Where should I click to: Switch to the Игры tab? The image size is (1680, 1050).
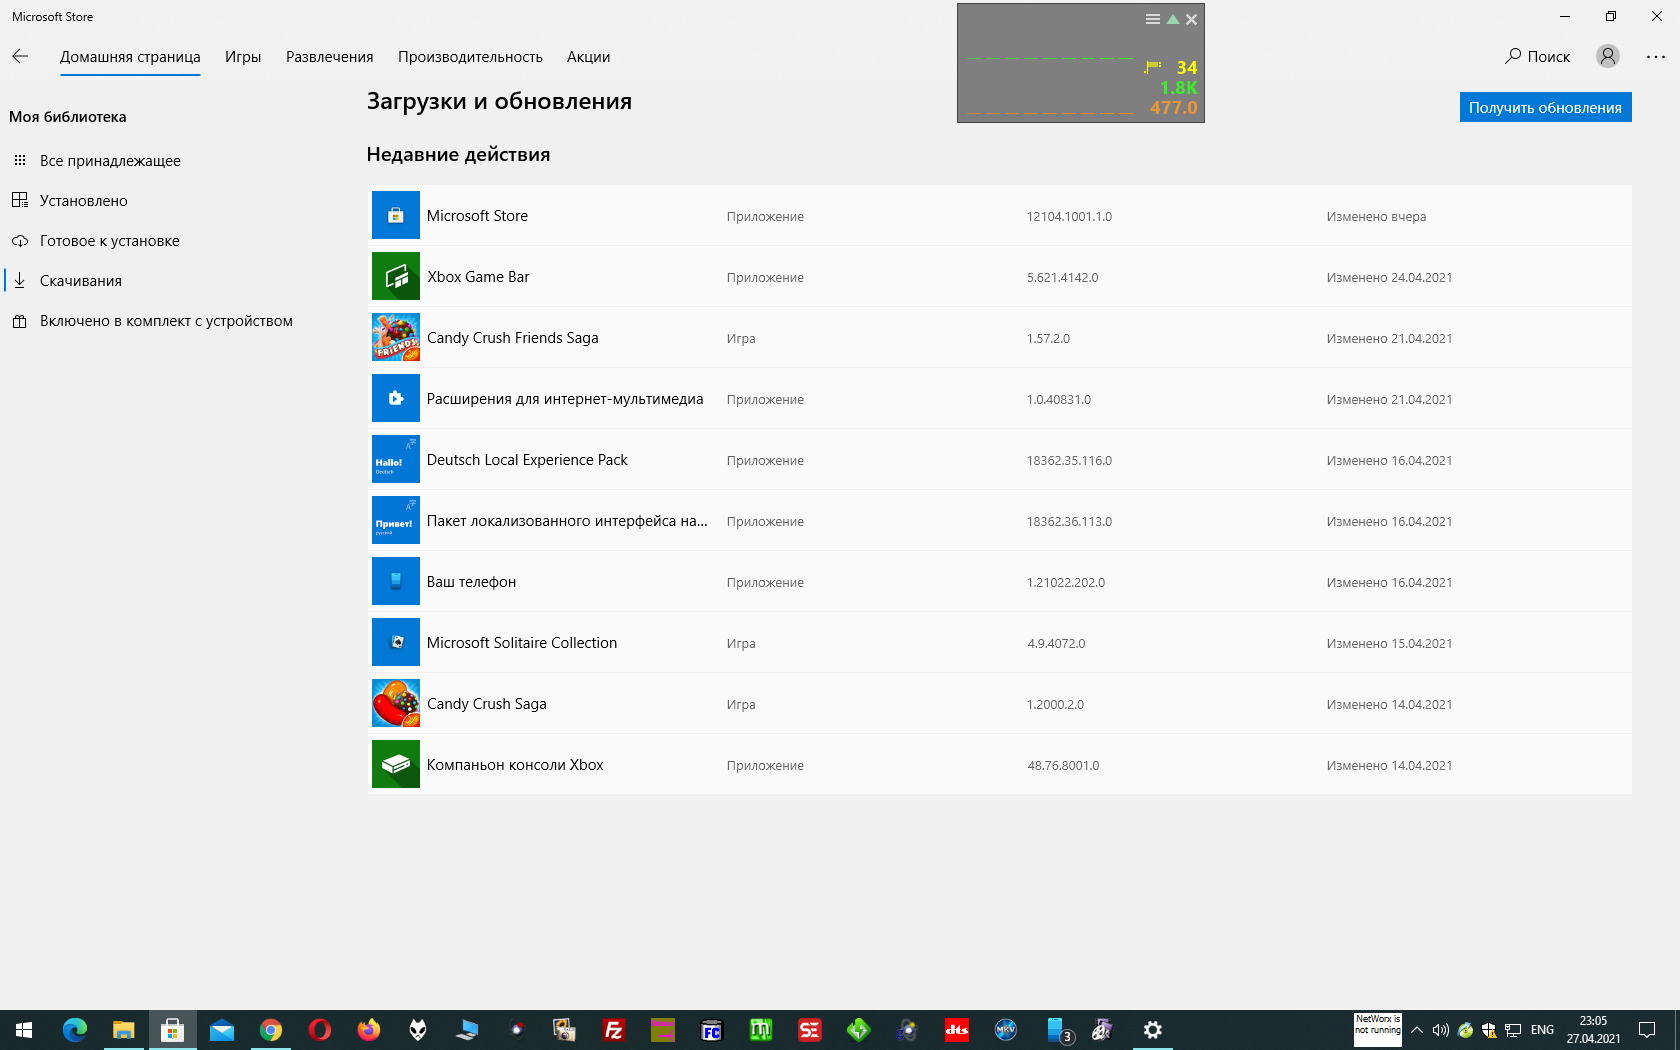click(x=243, y=57)
